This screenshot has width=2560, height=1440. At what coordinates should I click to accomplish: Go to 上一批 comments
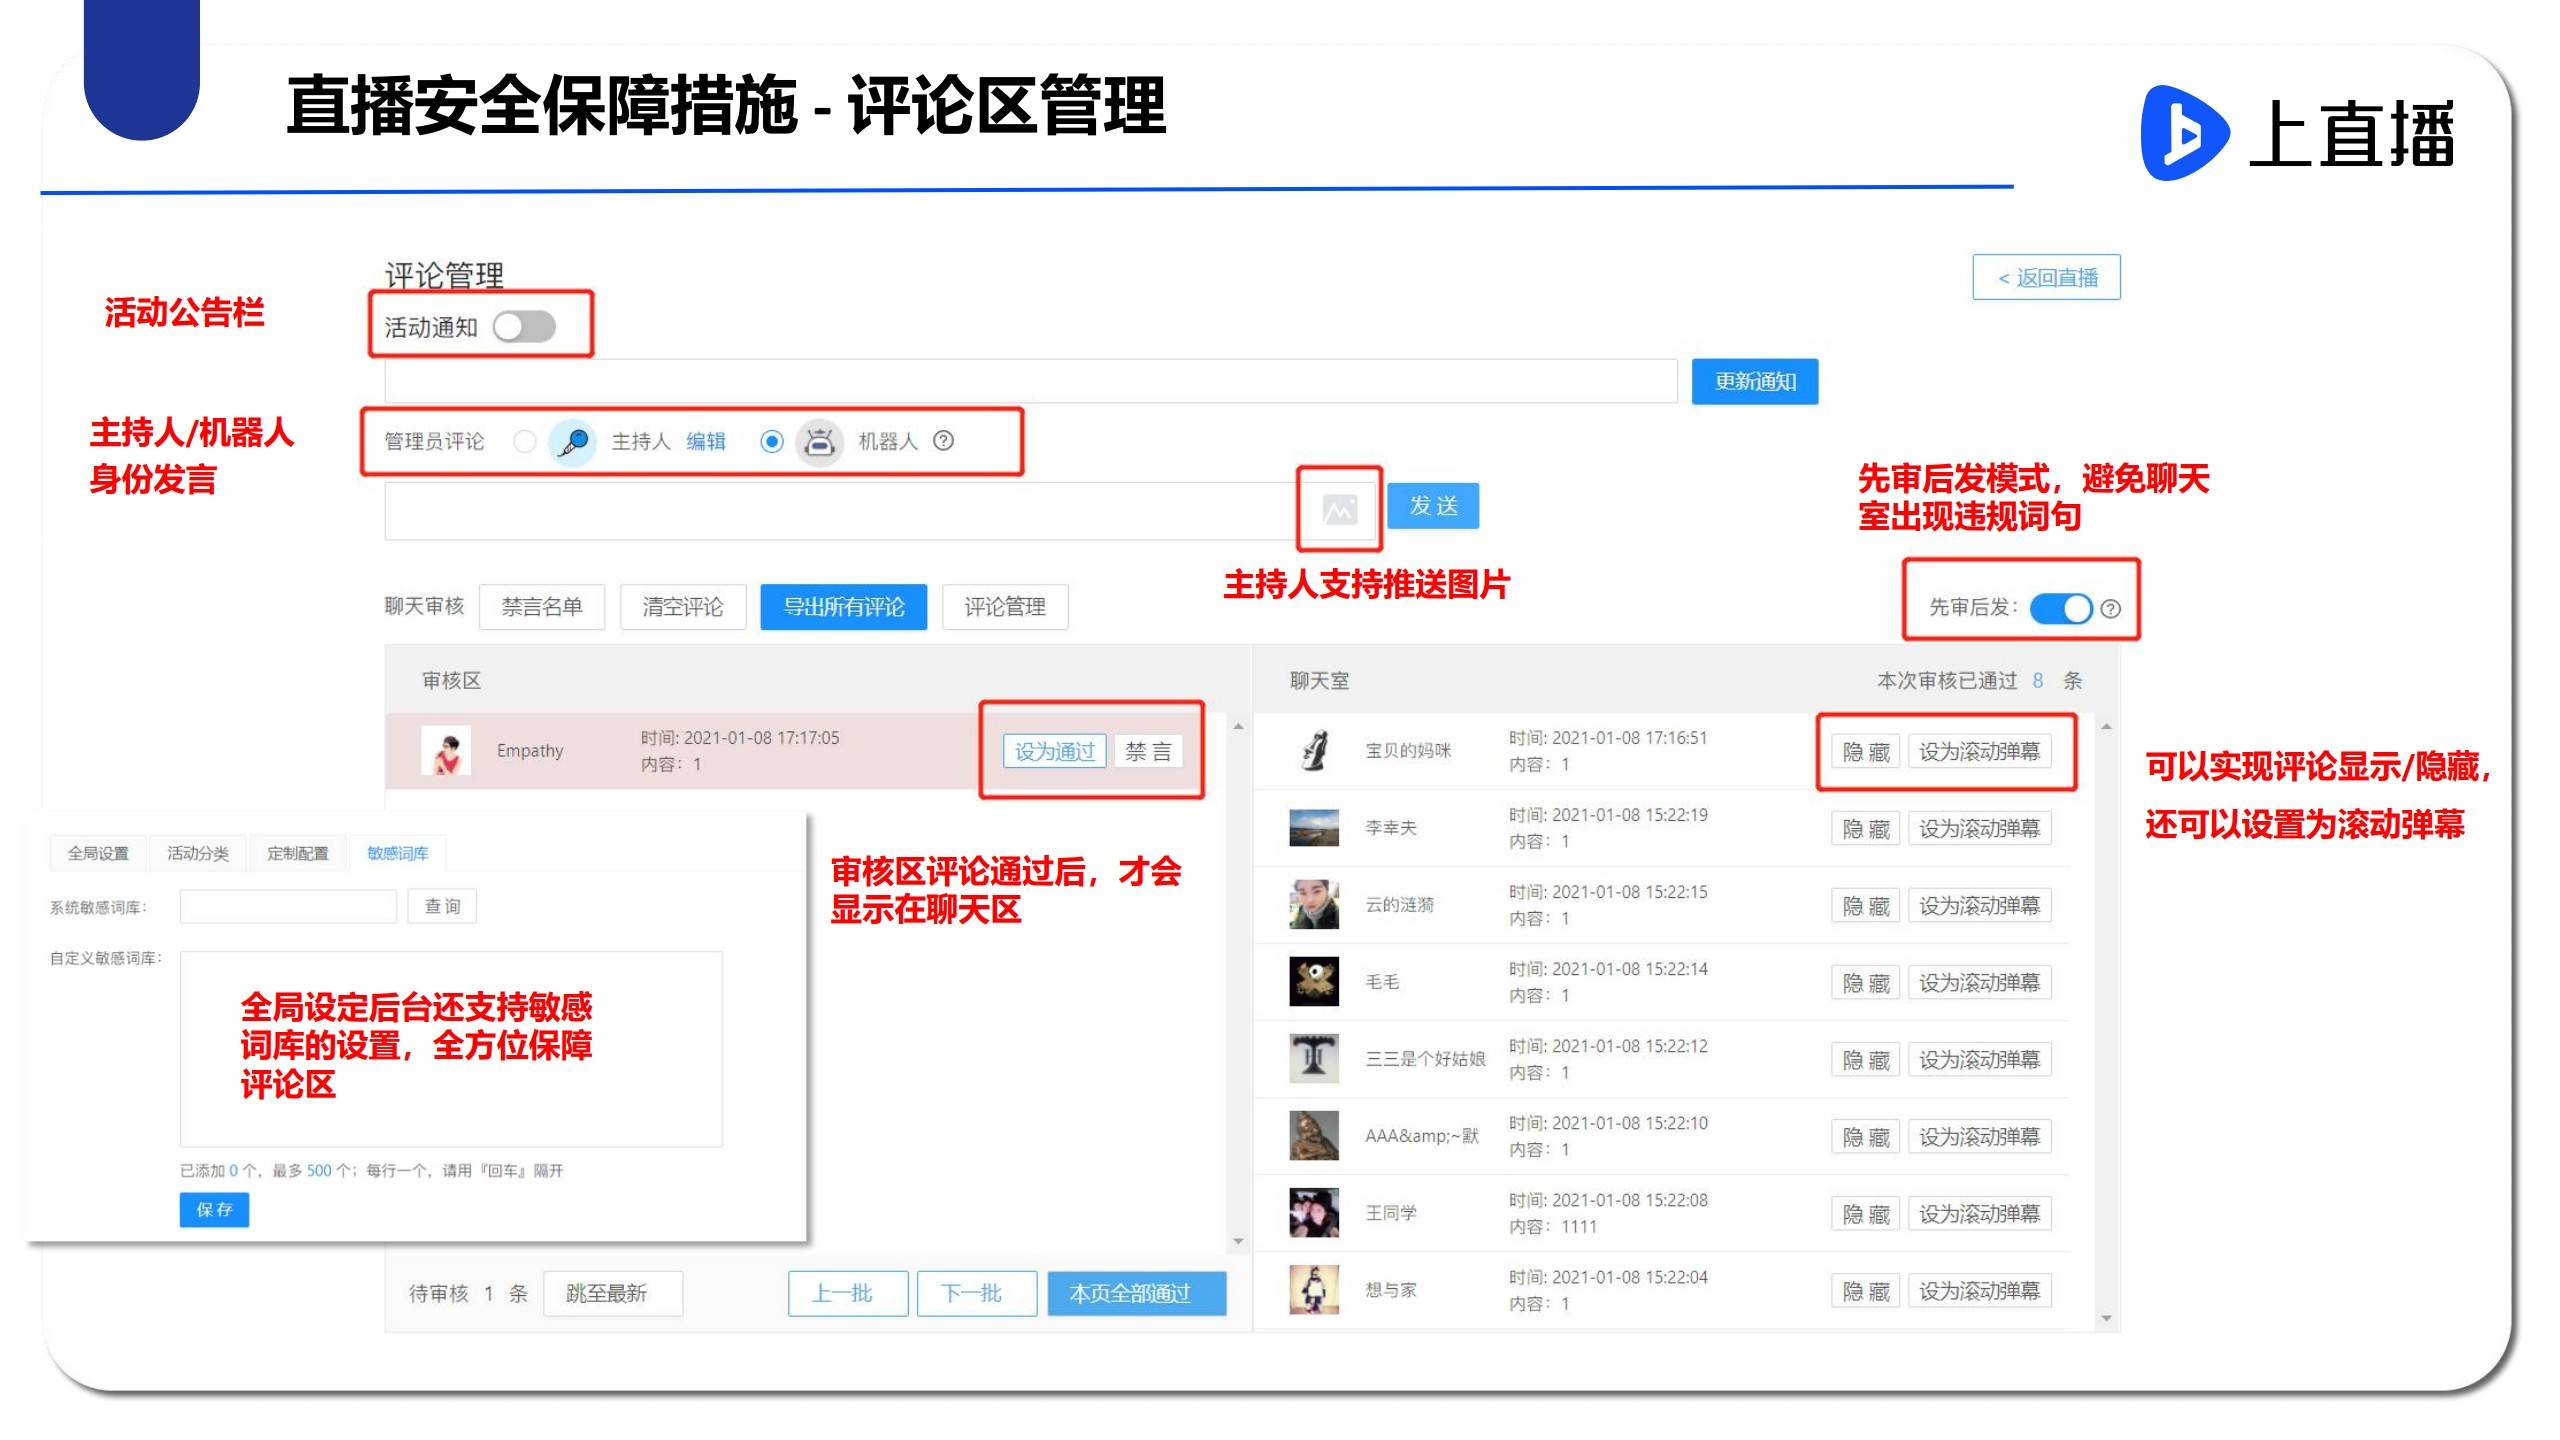coord(848,1293)
